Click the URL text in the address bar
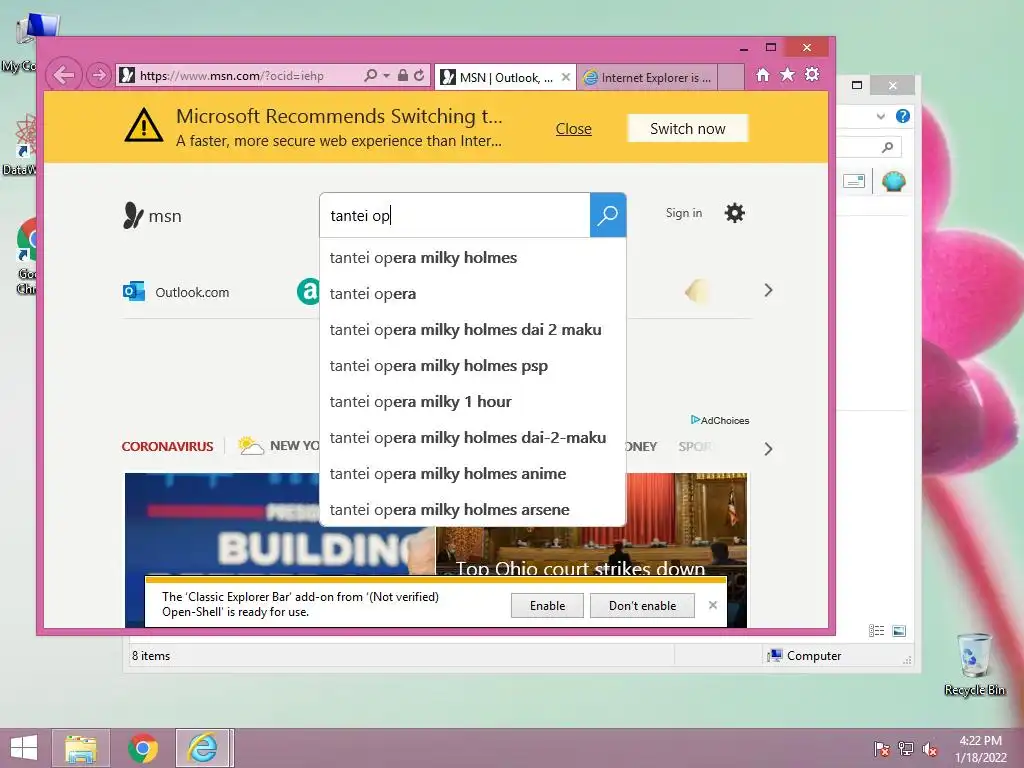 pos(232,76)
